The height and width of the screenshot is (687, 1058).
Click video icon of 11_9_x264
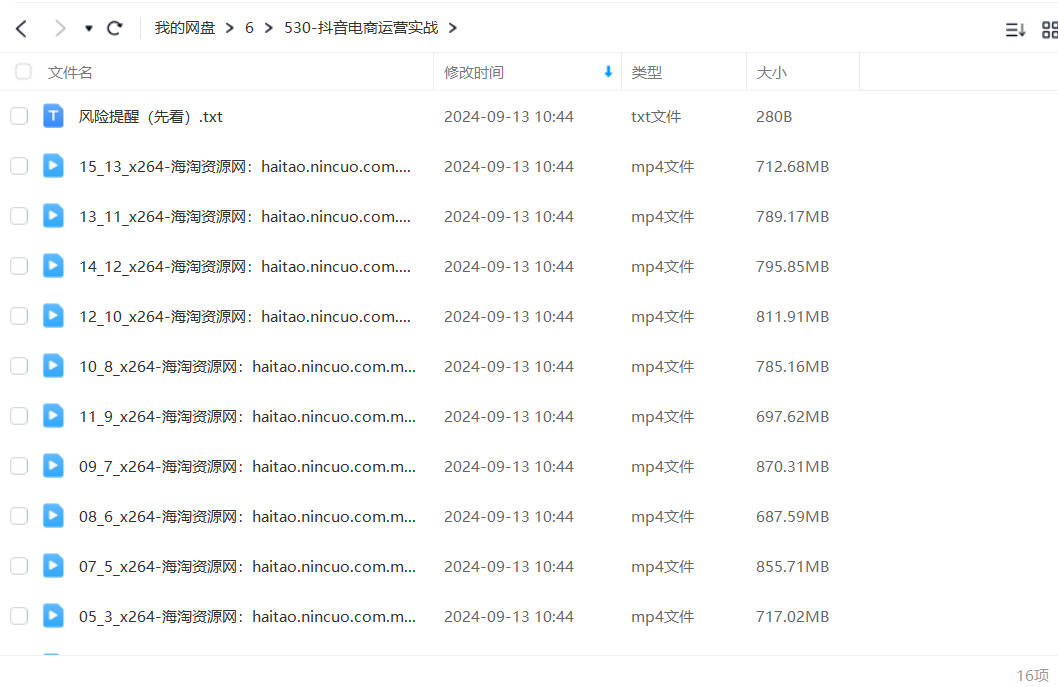[53, 416]
